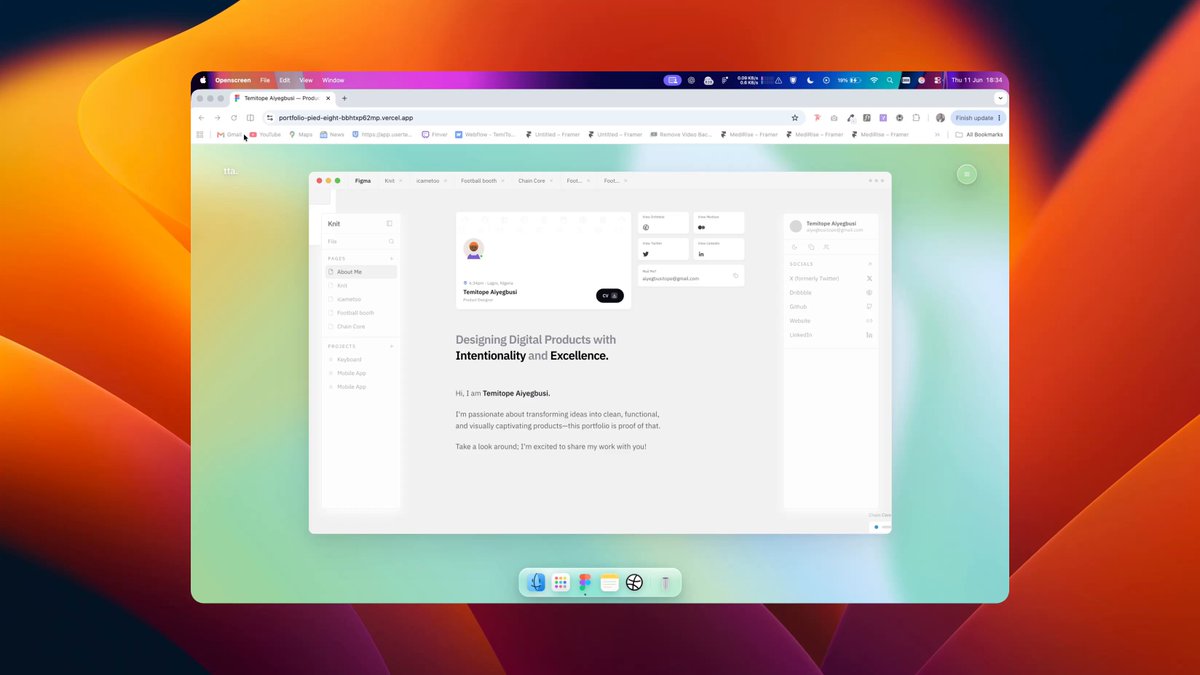This screenshot has height=675, width=1200.
Task: Open the YouTube bookmark
Action: [265, 134]
